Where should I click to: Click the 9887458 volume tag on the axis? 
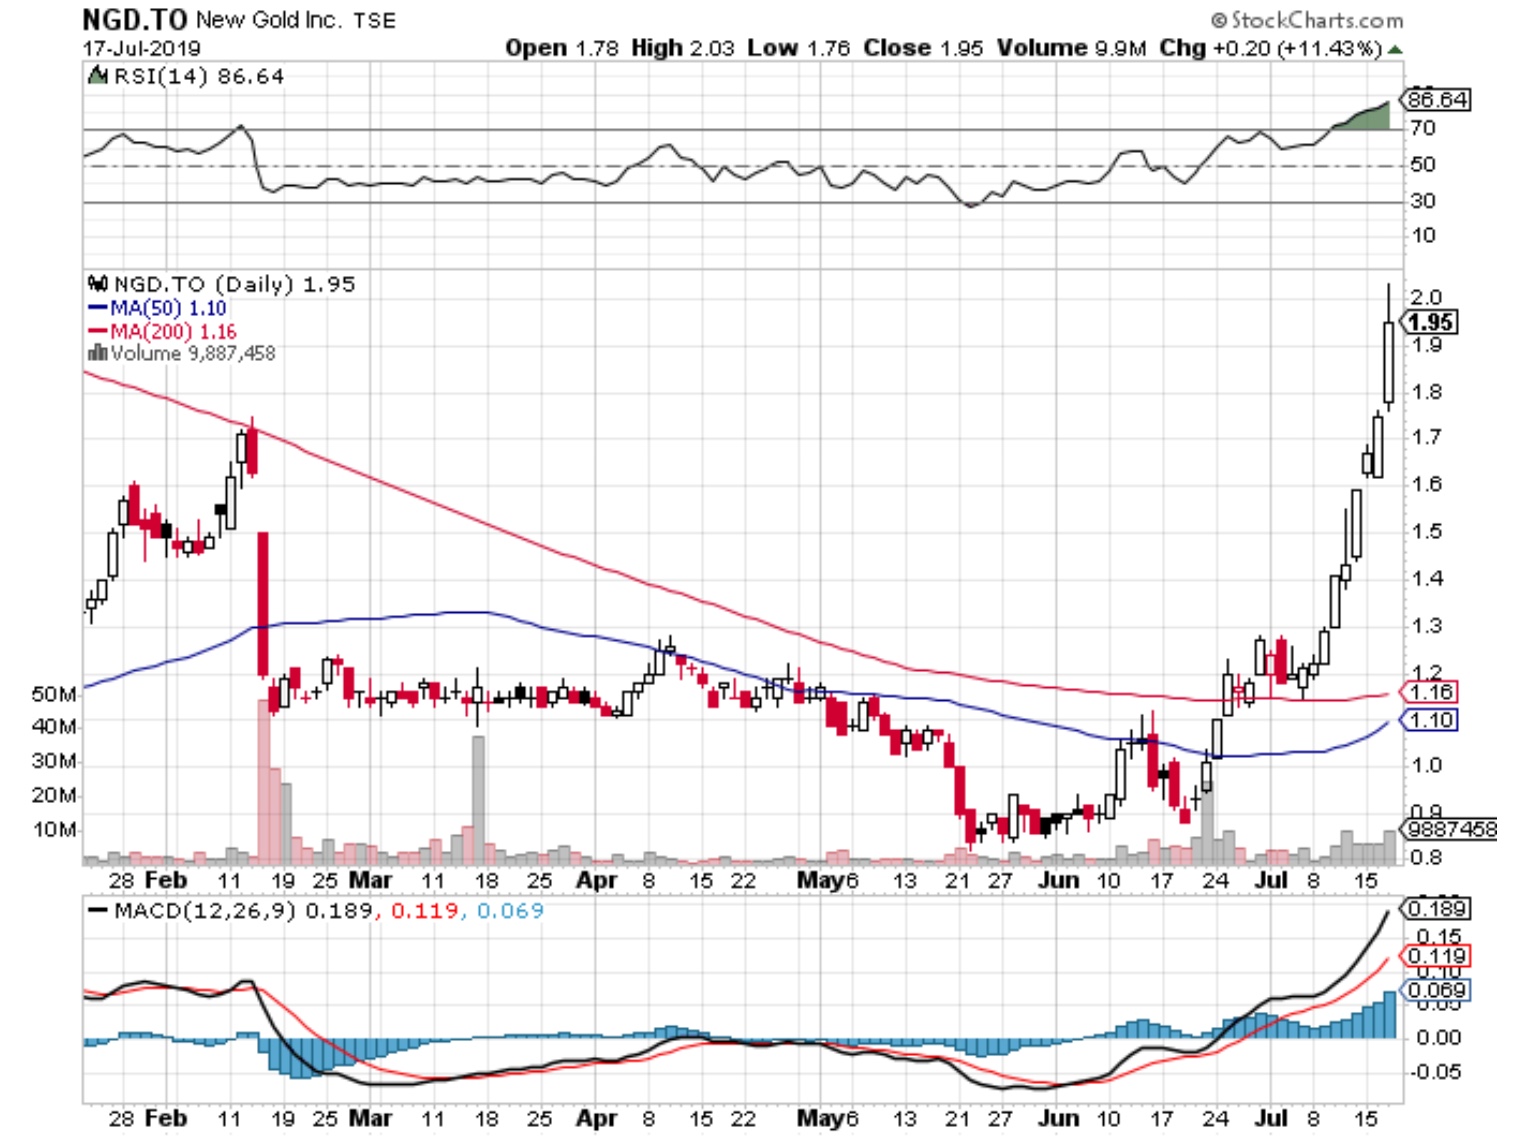click(x=1451, y=829)
